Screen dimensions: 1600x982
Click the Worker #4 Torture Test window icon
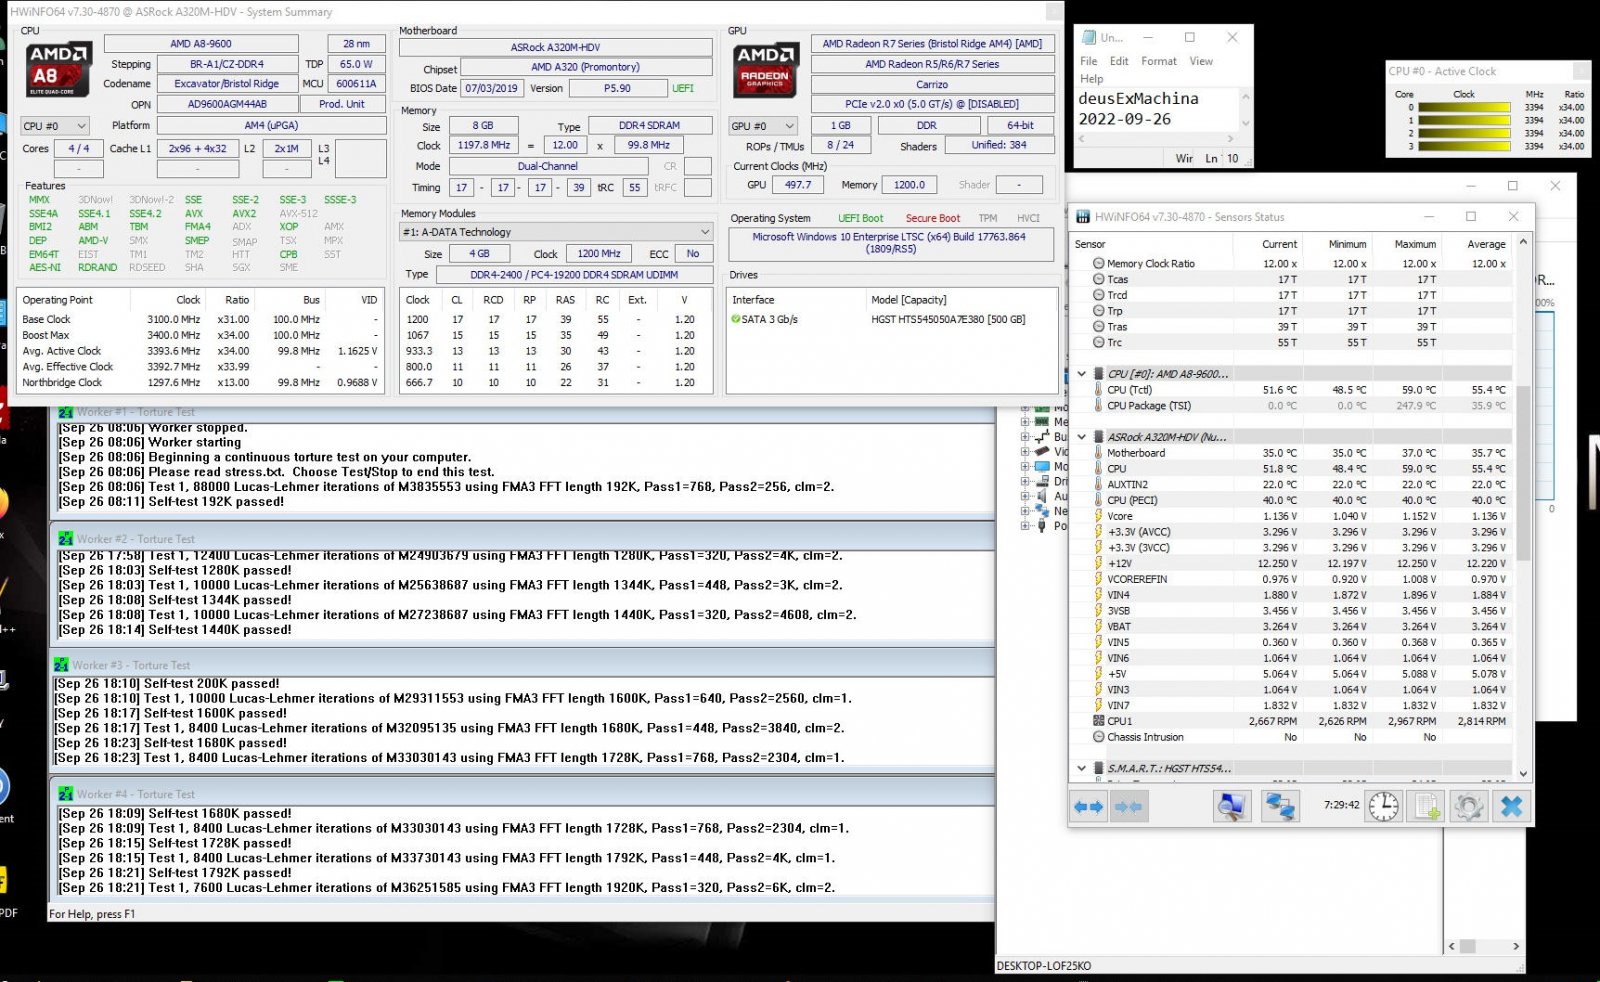tap(66, 794)
